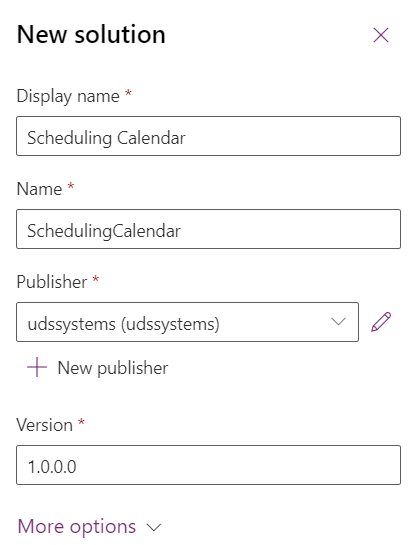Click the required asterisk beside Display name

click(128, 93)
